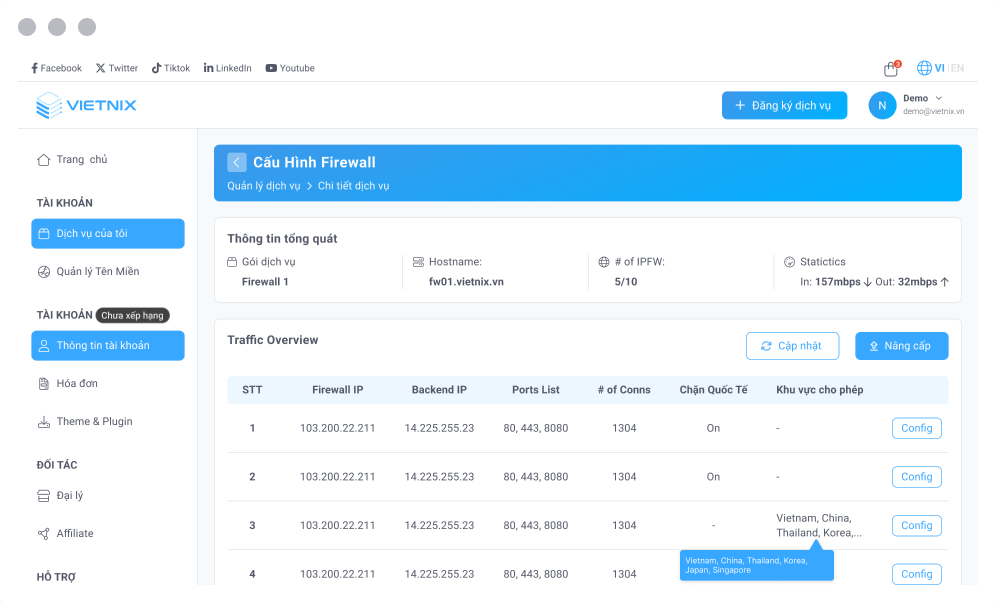Screen dimensions: 996x603
Task: Open the Affiliate sidebar item
Action: pyautogui.click(x=74, y=533)
